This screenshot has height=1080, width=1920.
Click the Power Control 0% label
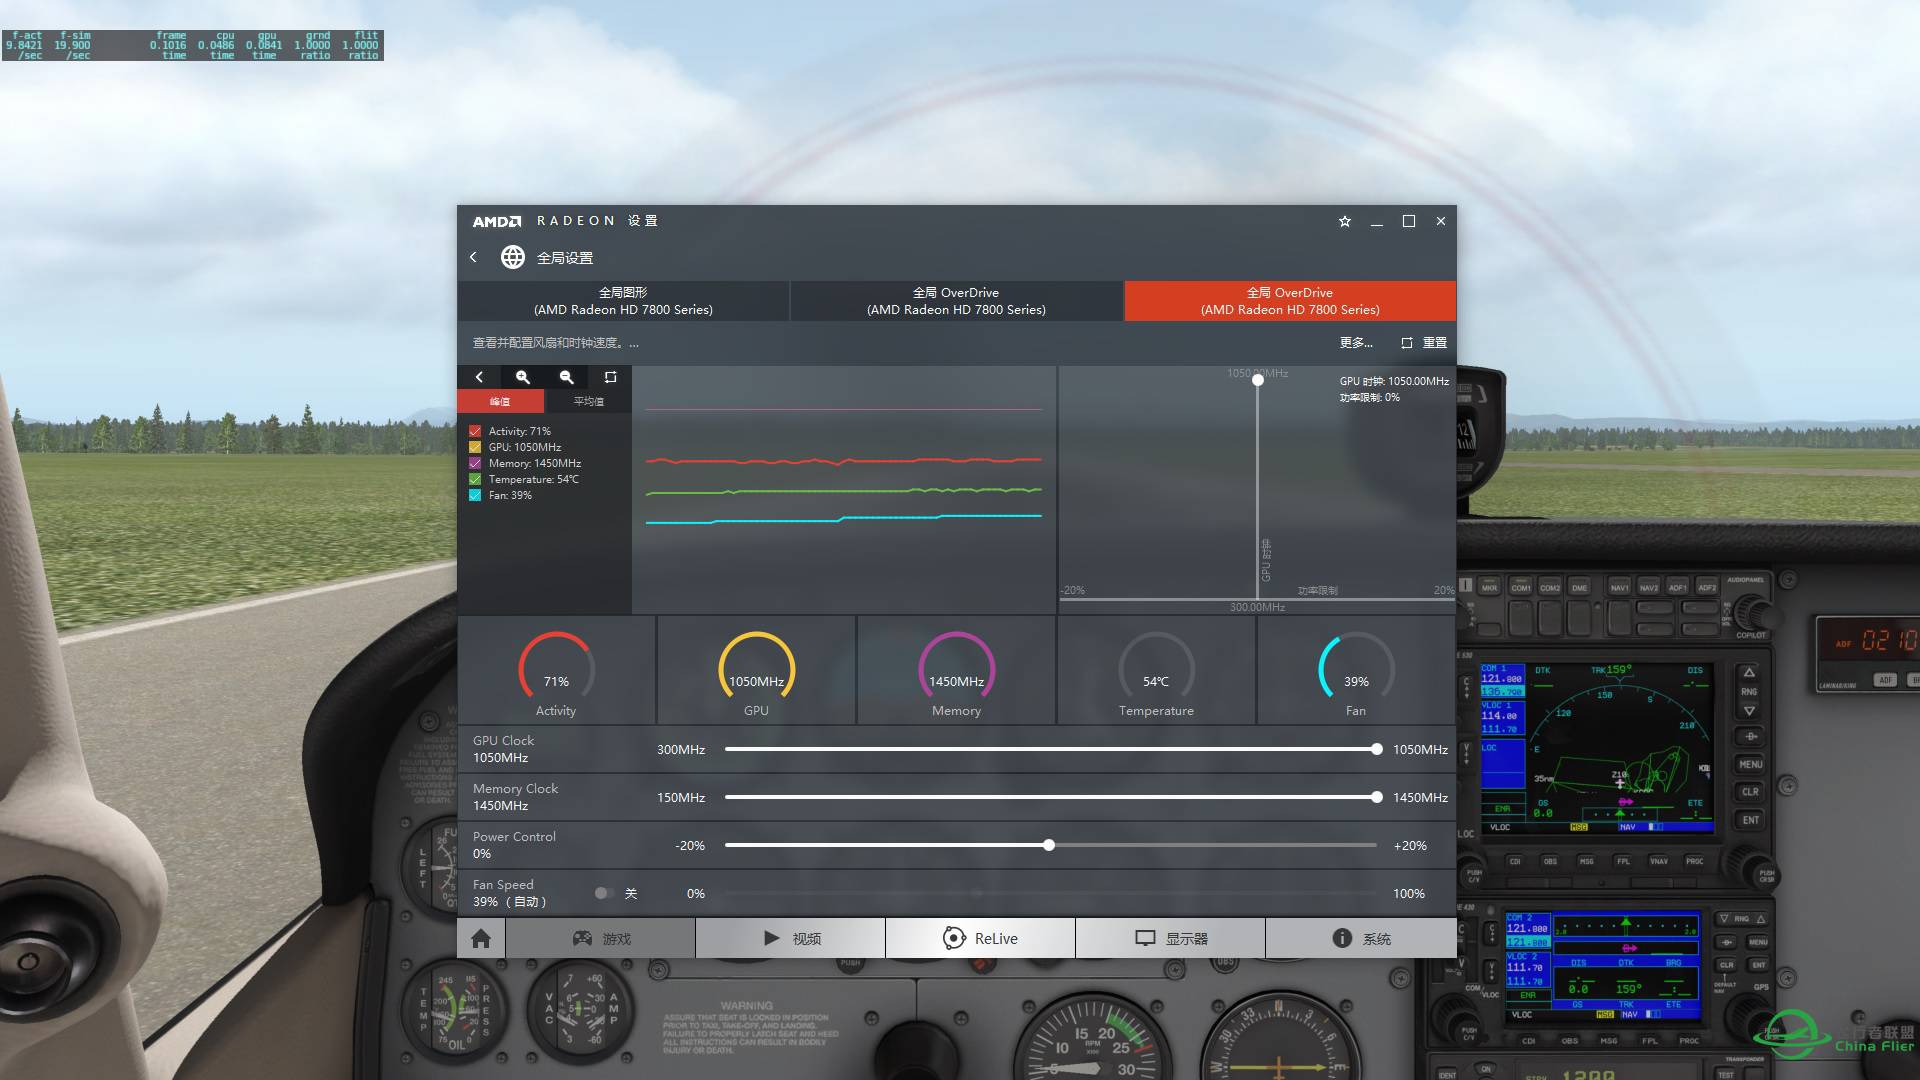(514, 845)
